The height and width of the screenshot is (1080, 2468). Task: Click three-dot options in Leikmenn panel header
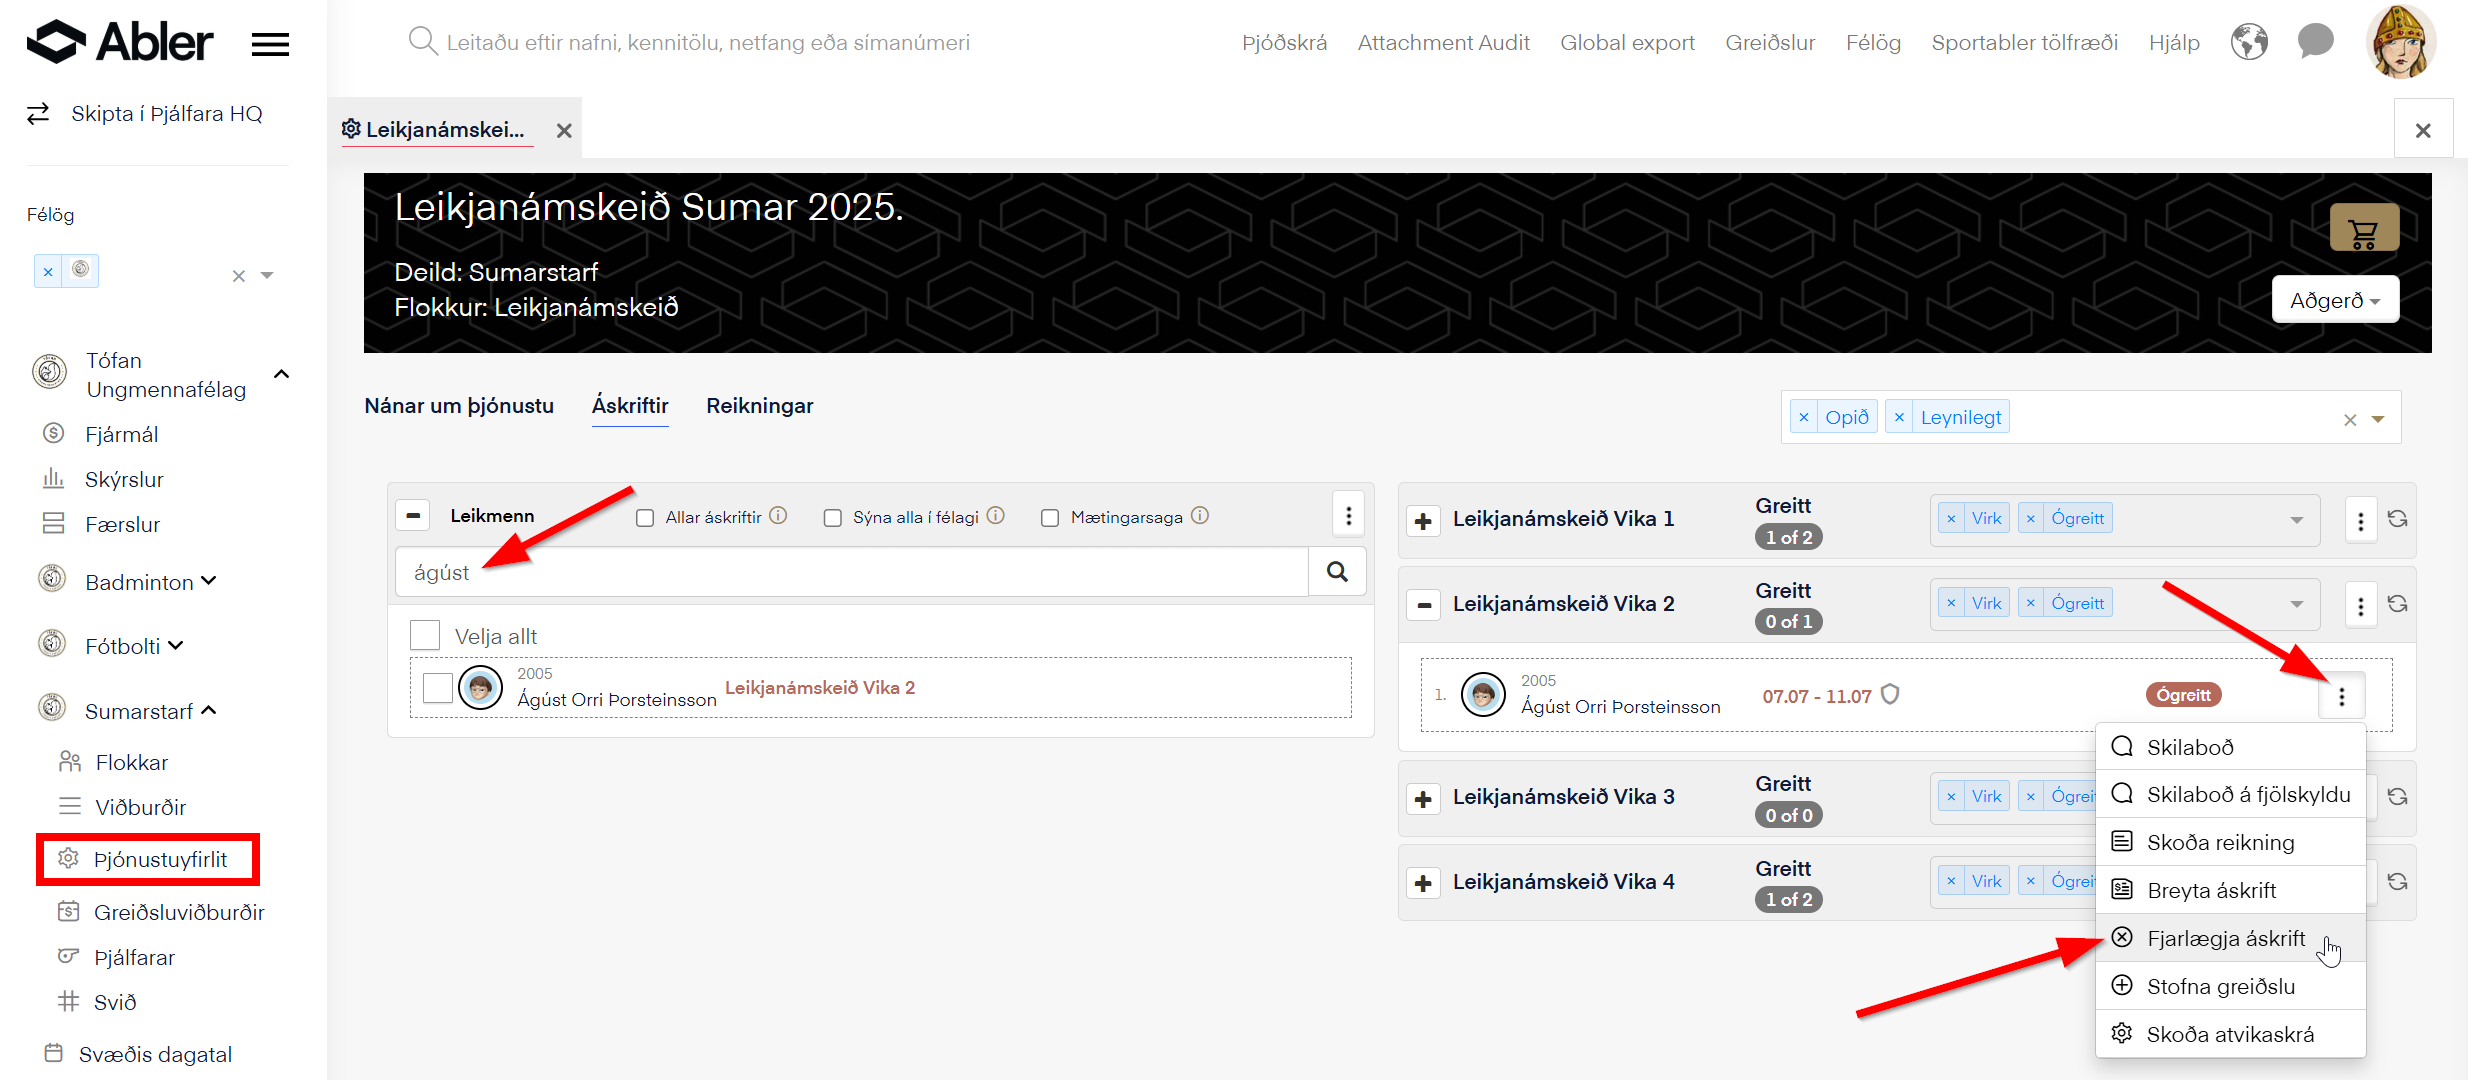[1348, 516]
